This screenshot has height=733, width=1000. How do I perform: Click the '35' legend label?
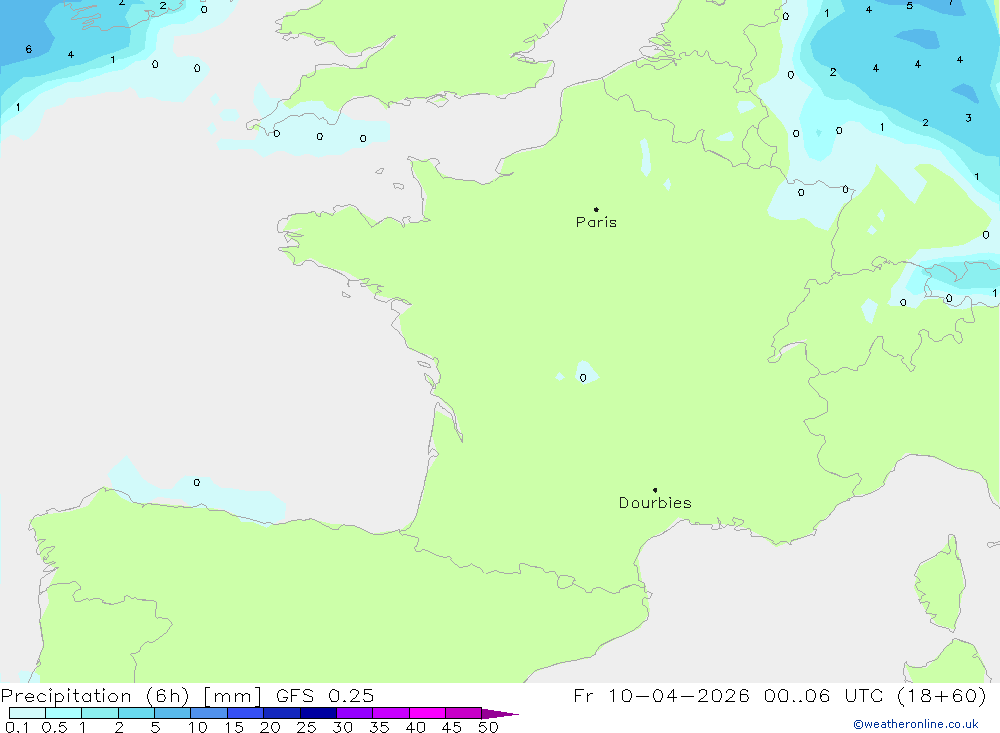pyautogui.click(x=379, y=727)
